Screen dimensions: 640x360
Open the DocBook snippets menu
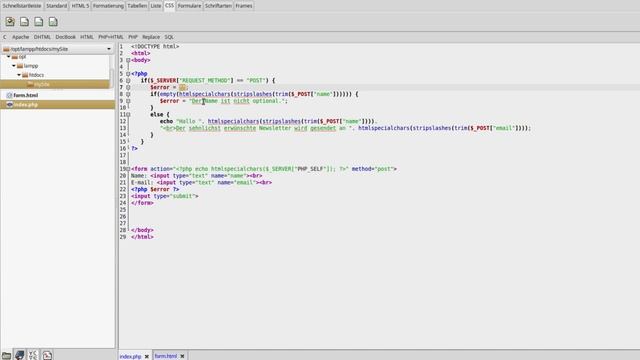click(x=65, y=37)
